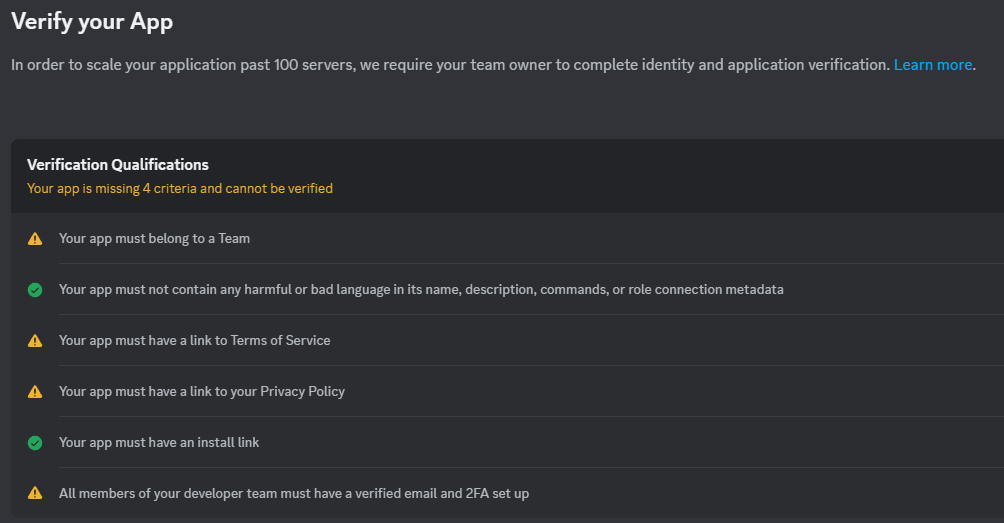1004x523 pixels.
Task: Click the warning icon beside Privacy Policy requirement
Action: coord(35,392)
